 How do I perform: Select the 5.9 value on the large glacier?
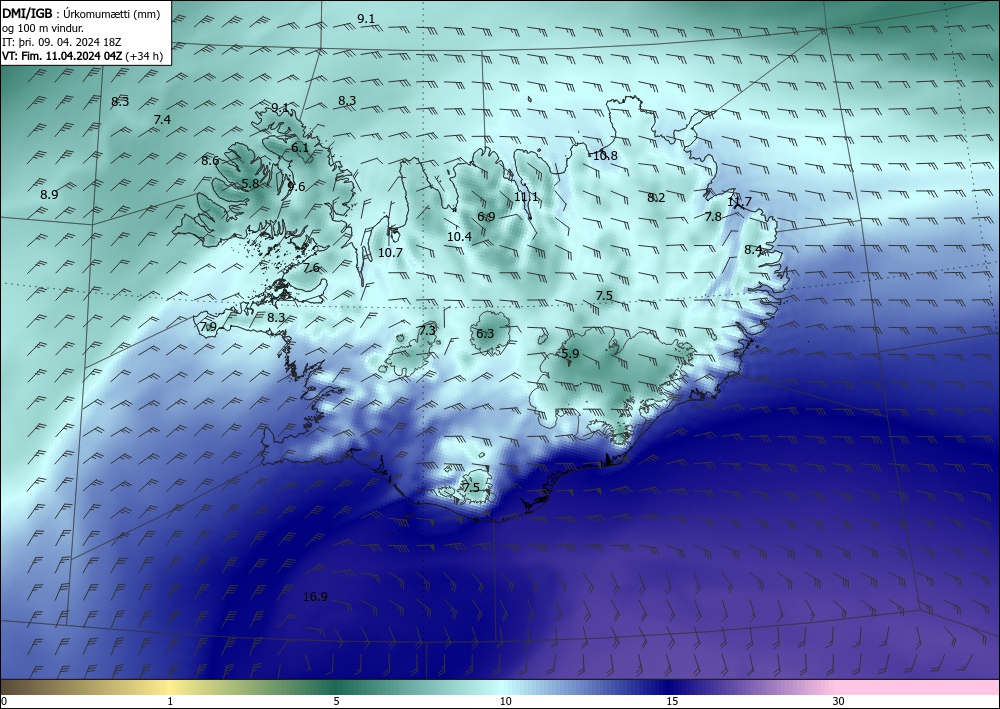click(x=570, y=353)
